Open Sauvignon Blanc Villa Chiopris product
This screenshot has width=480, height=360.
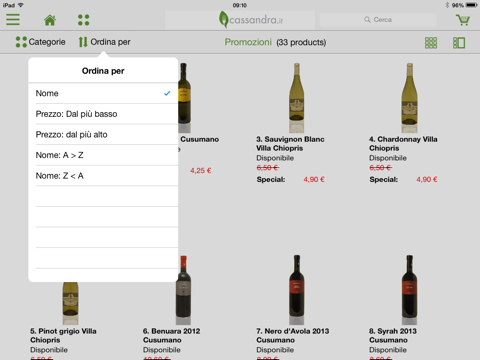coord(290,144)
